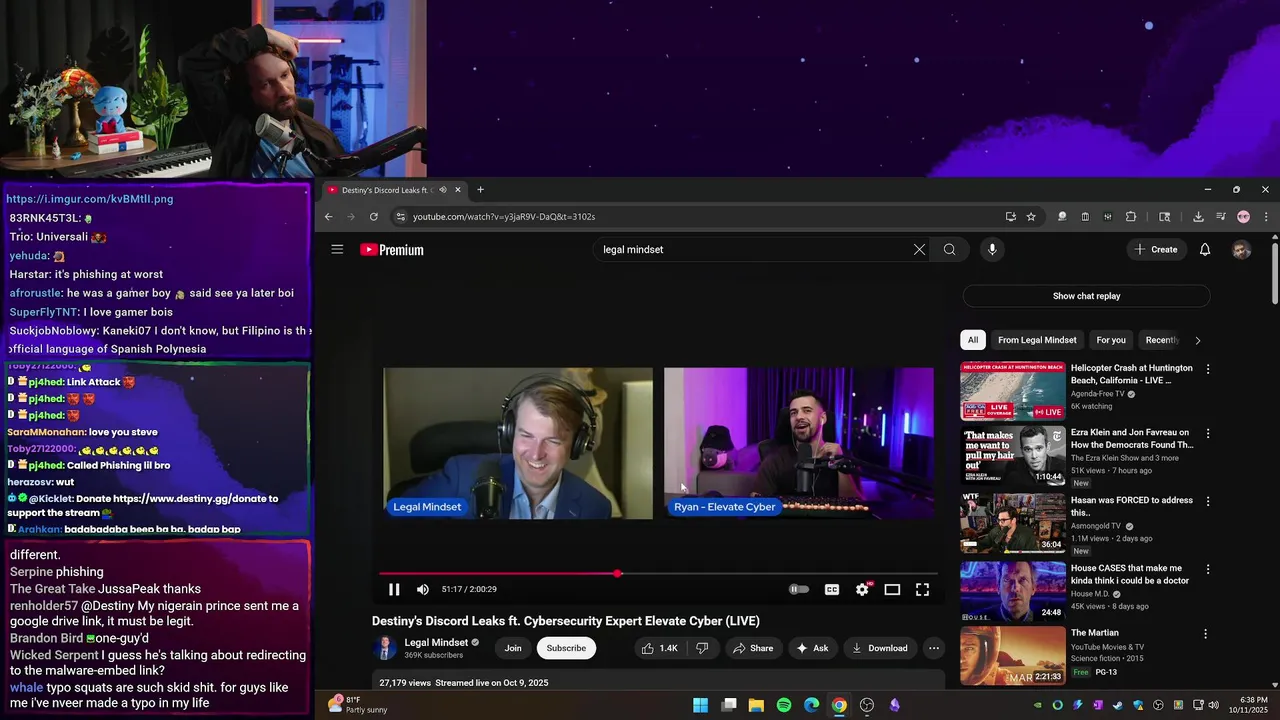This screenshot has width=1280, height=720.
Task: Click the youtube.com address bar
Action: [700, 217]
